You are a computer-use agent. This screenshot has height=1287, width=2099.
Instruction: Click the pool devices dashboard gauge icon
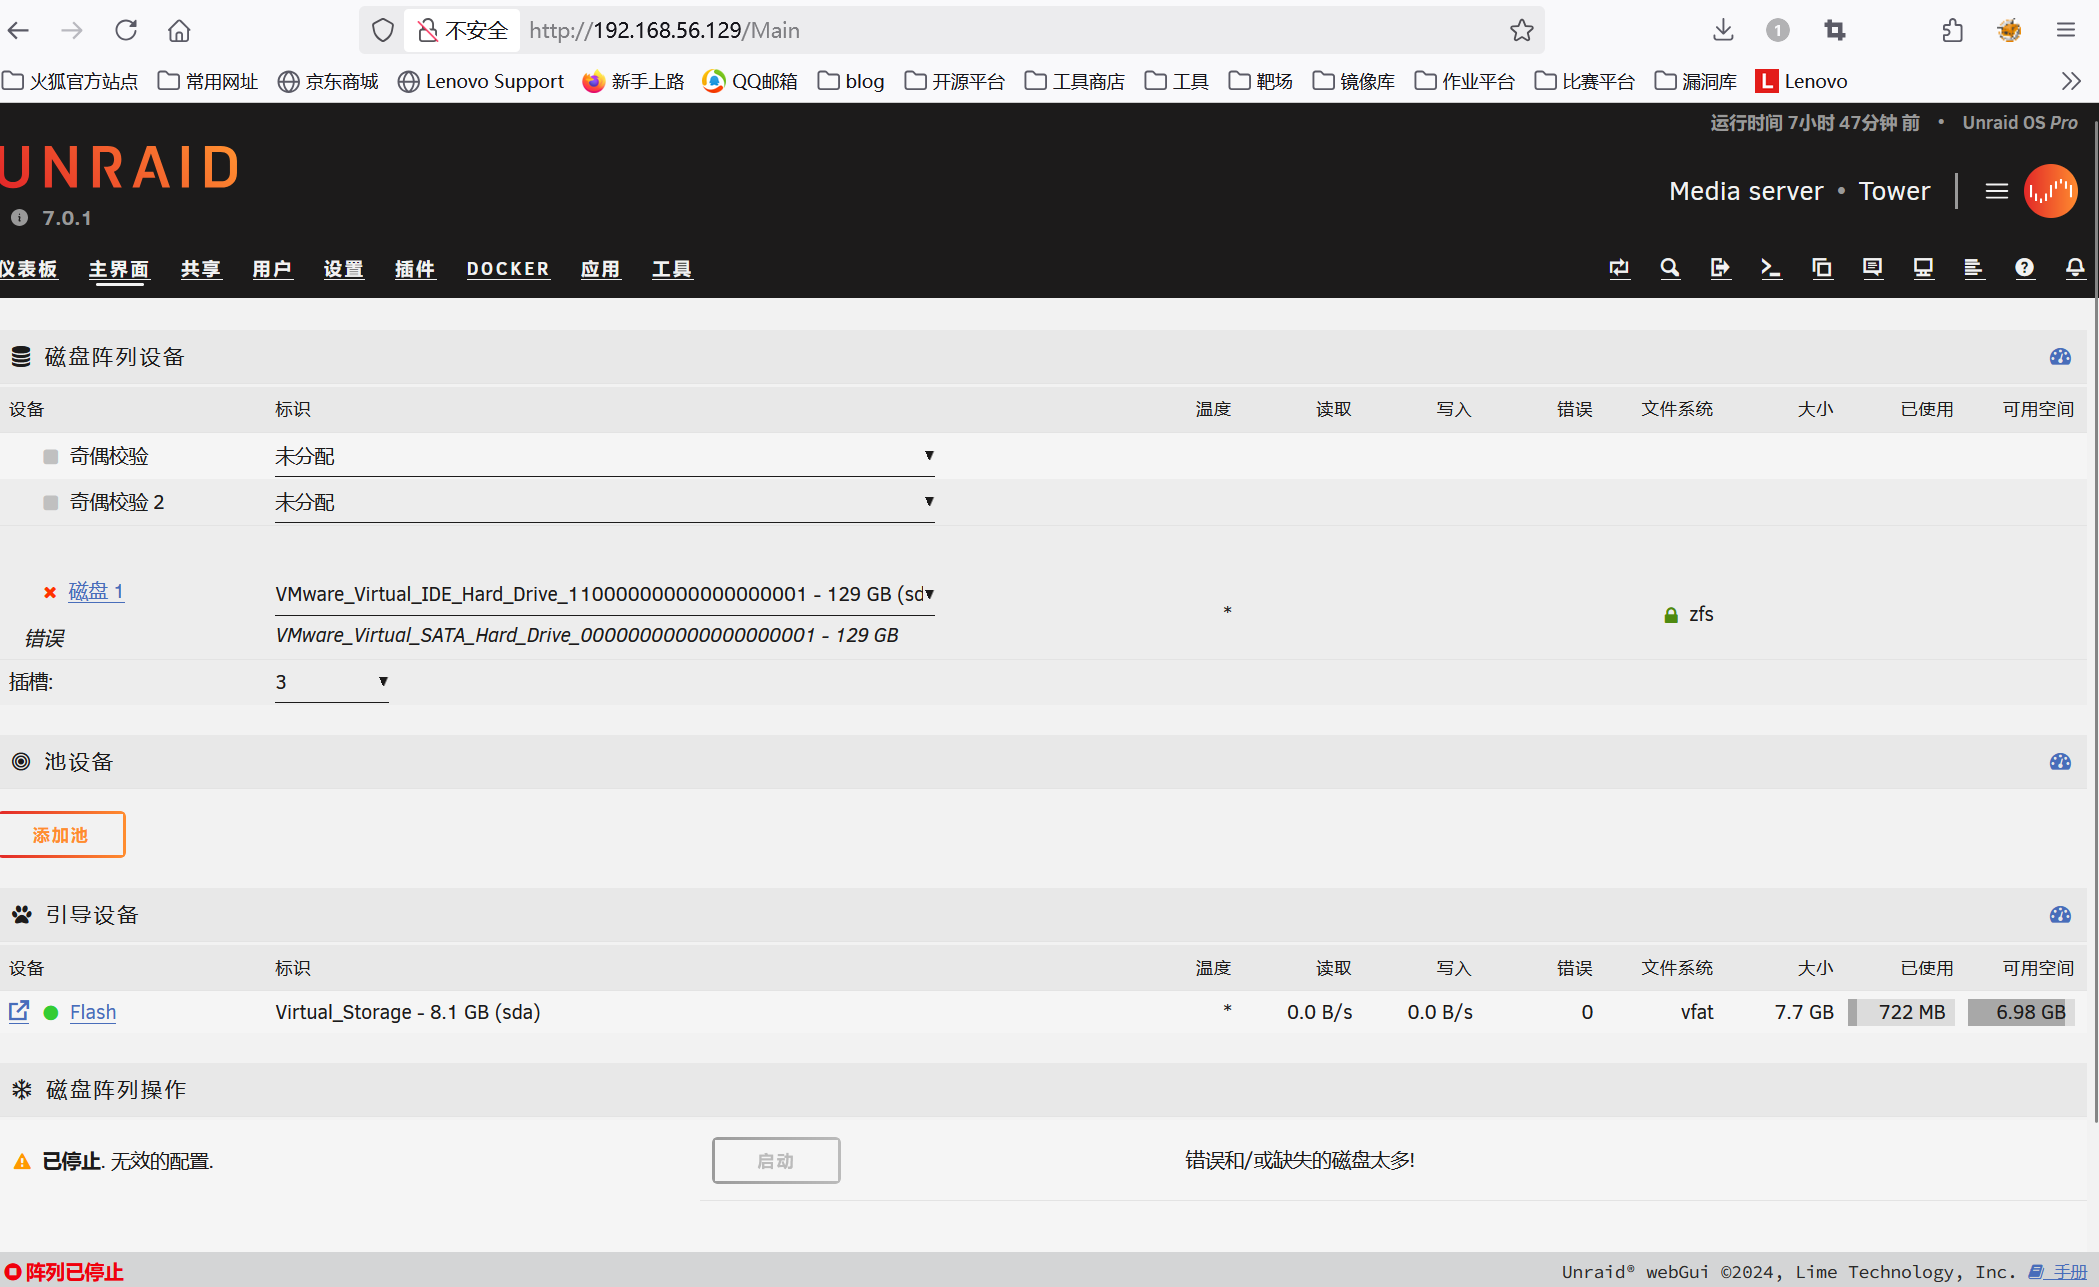click(x=2060, y=762)
